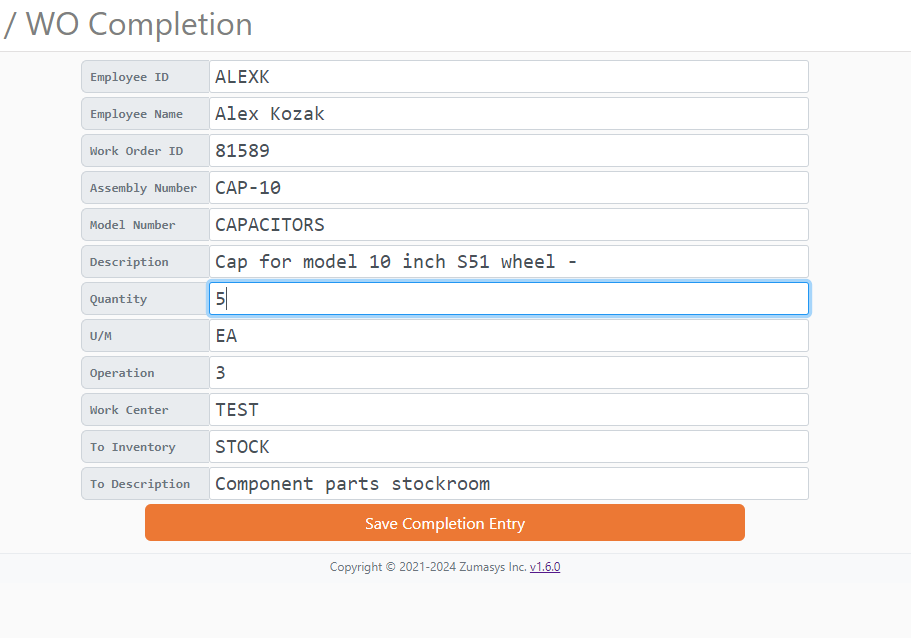Image resolution: width=911 pixels, height=638 pixels.
Task: Click the Zumasys copyright text
Action: click(420, 566)
